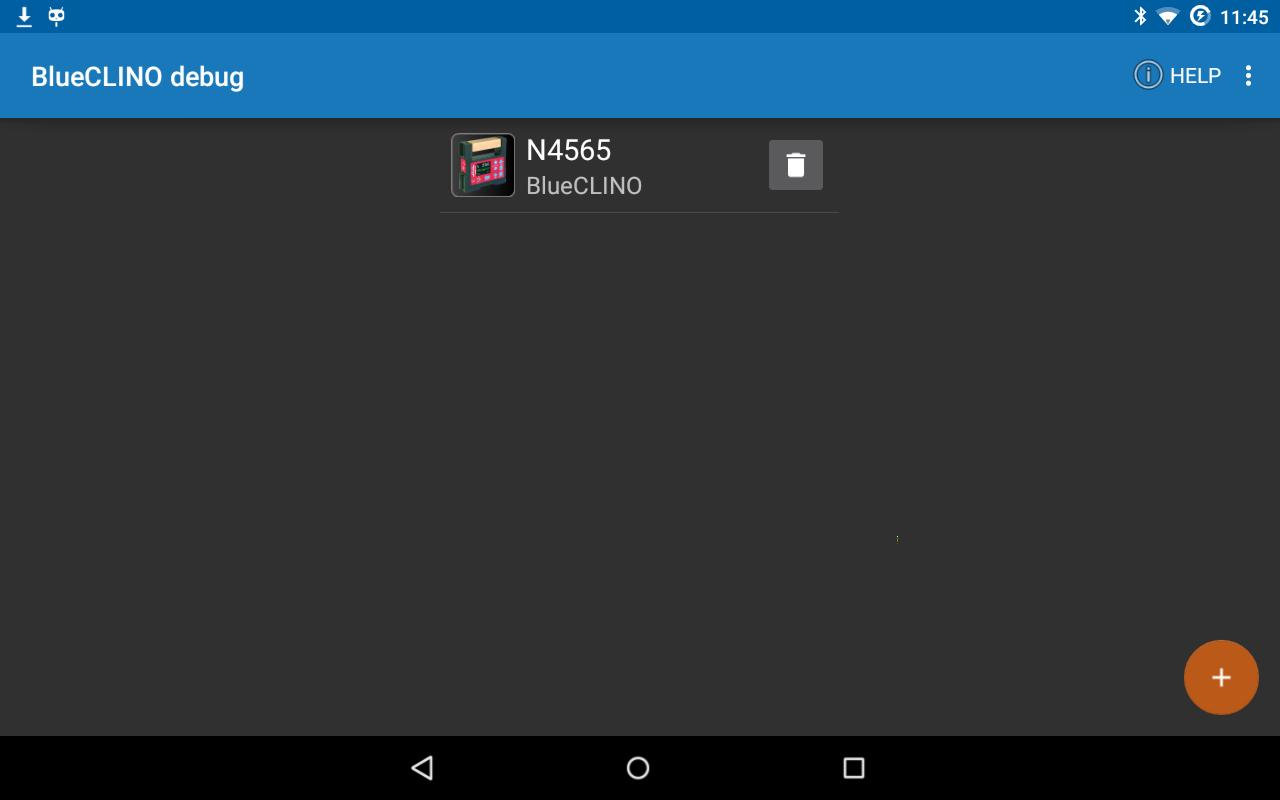Tap the Wi-Fi signal status icon
Screen dimensions: 1280x800
click(x=1167, y=16)
